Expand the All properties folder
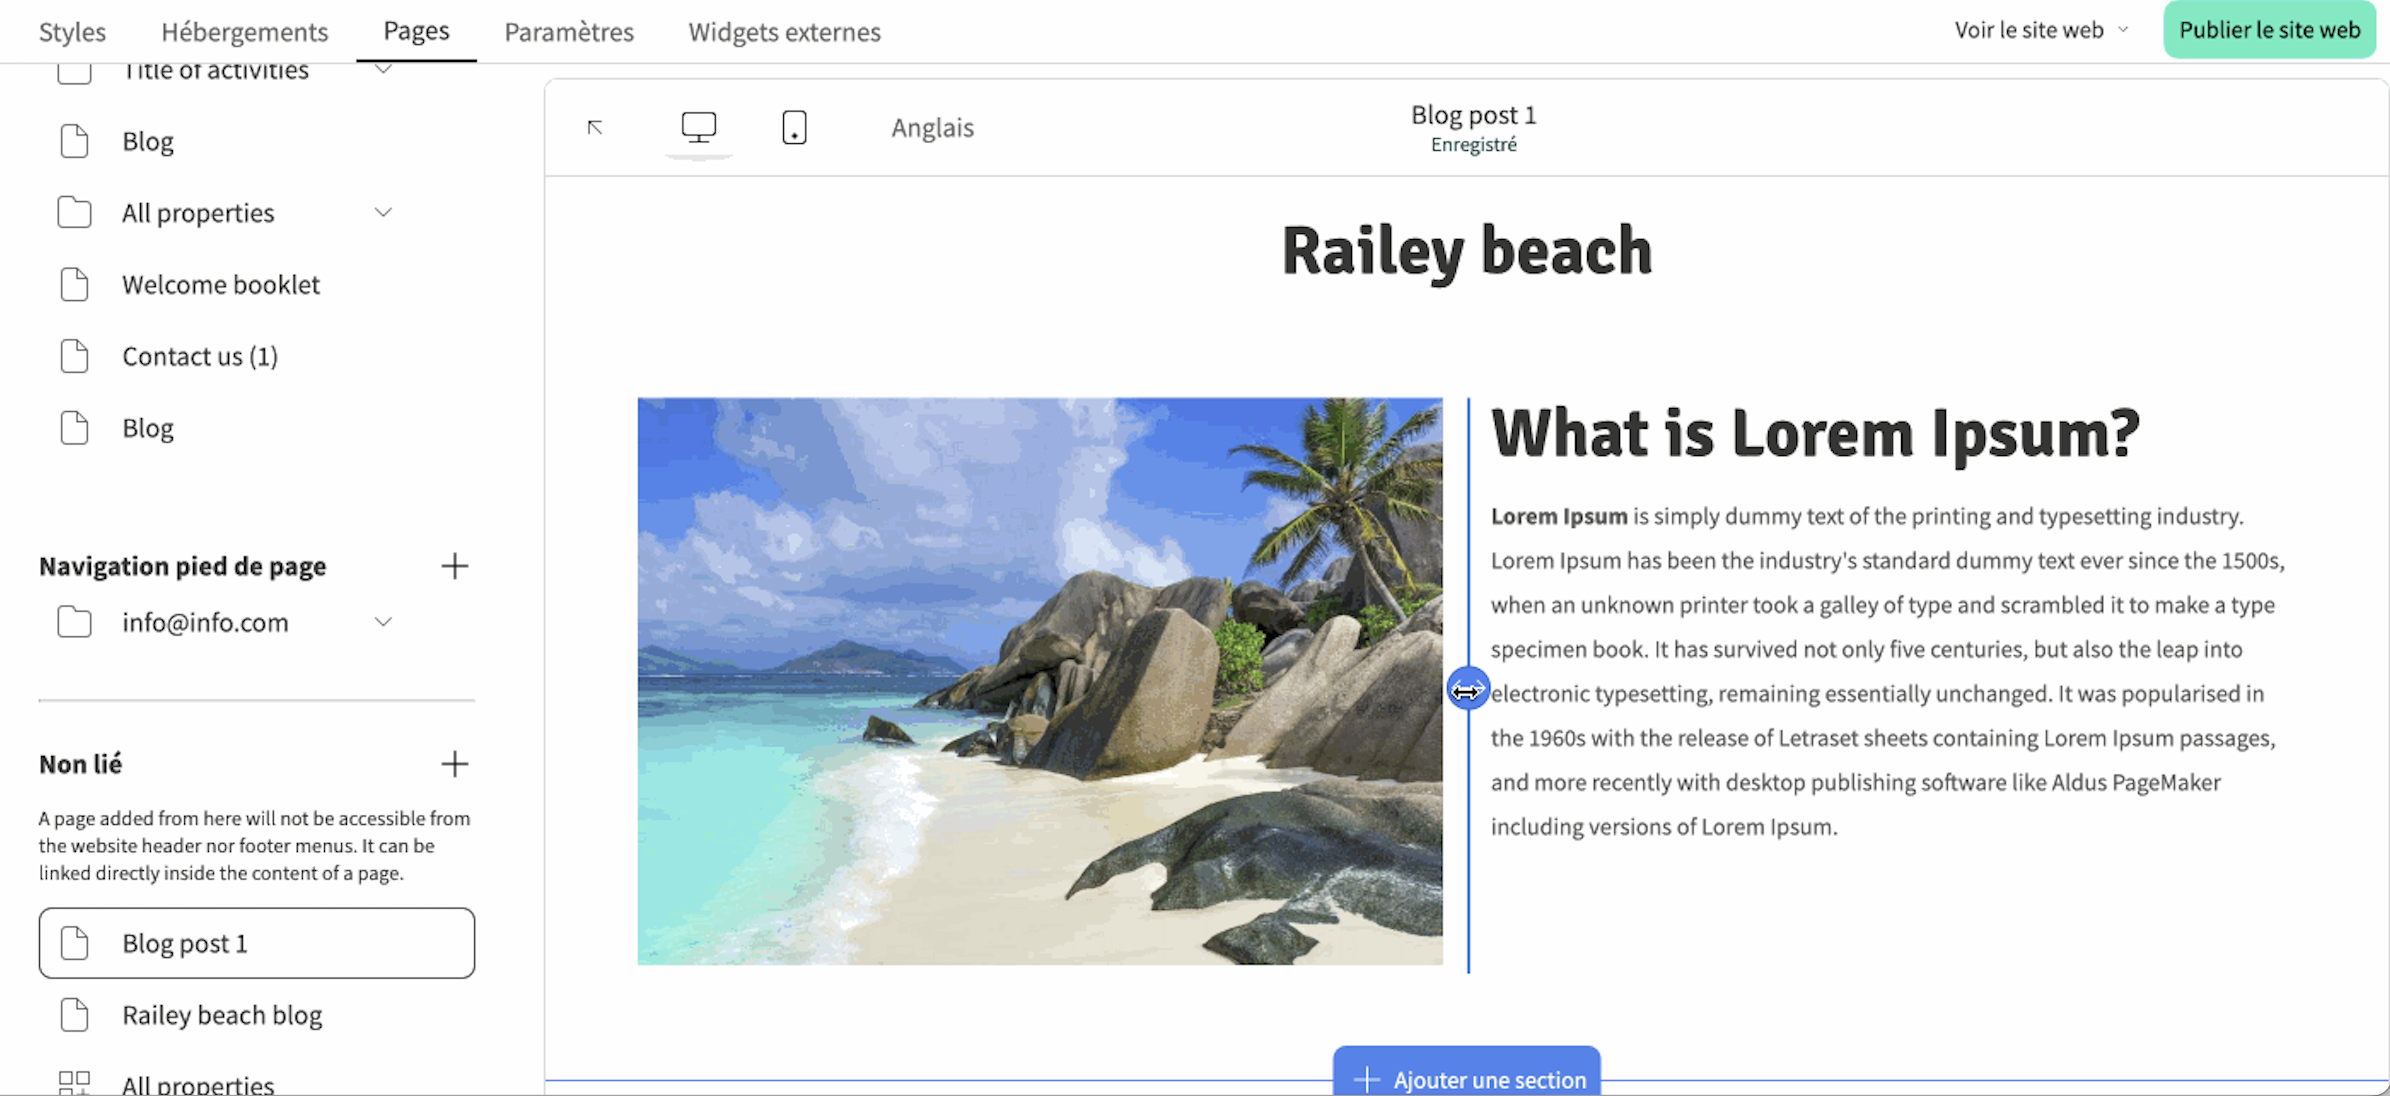 click(383, 213)
